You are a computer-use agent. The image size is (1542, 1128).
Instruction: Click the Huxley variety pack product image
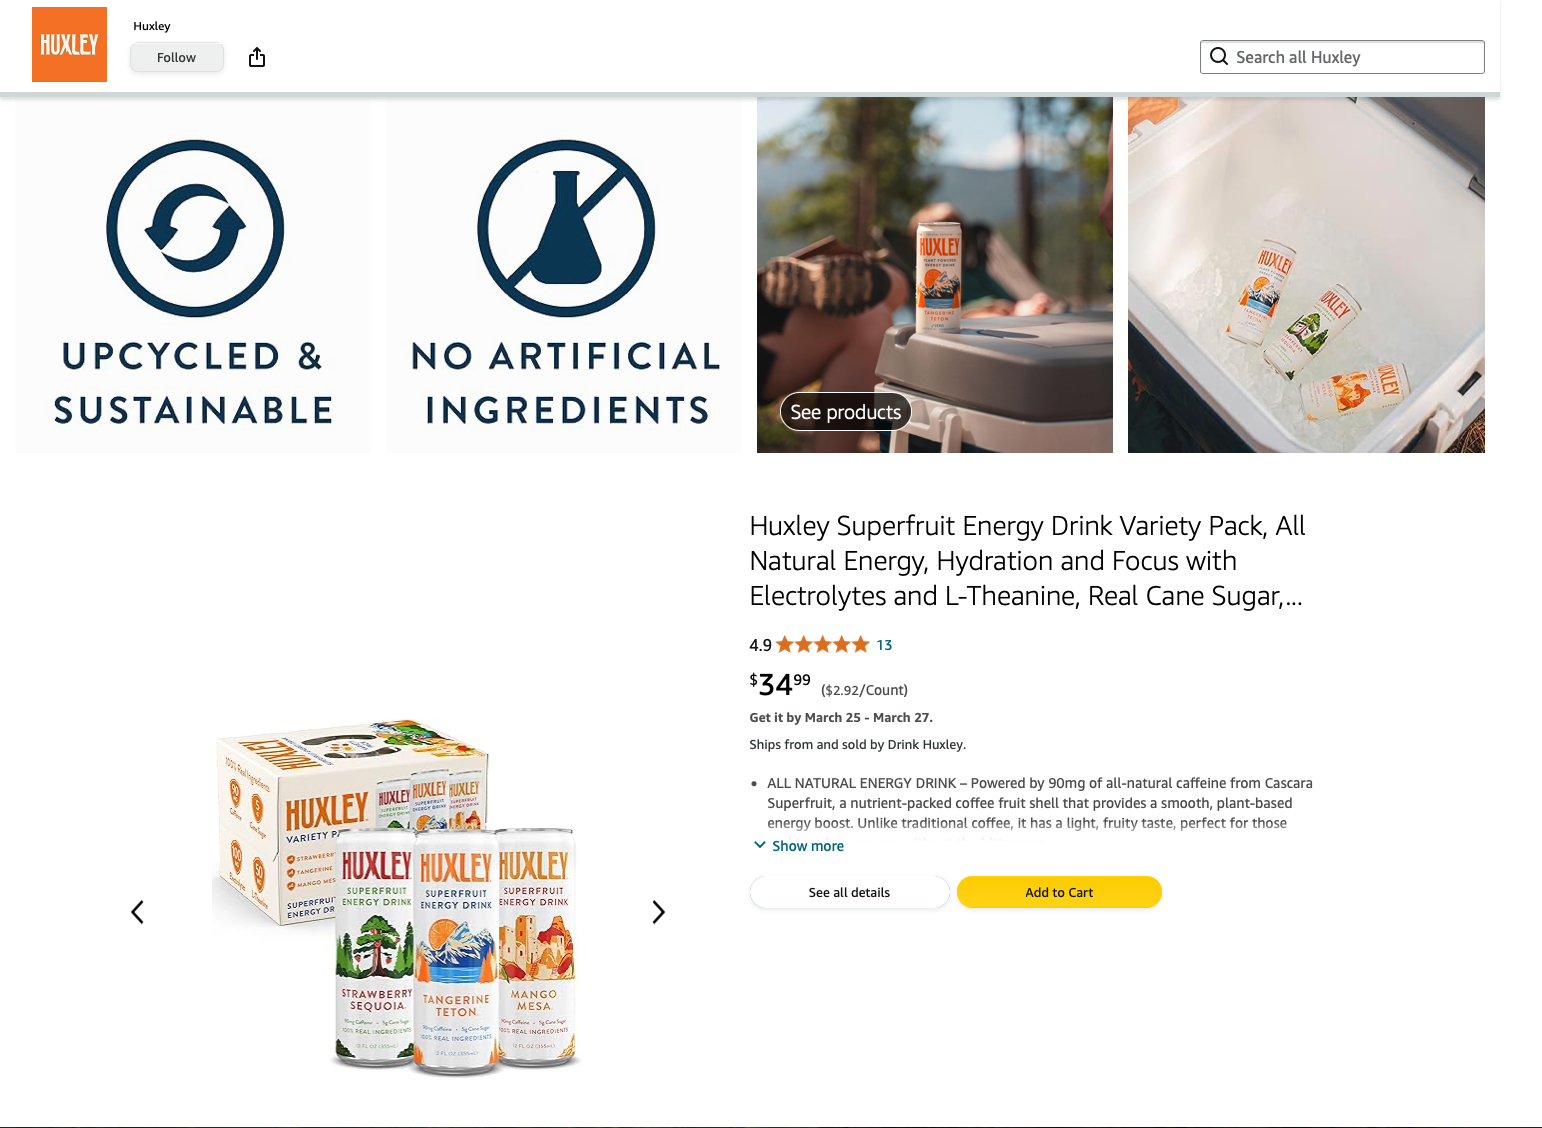(398, 897)
